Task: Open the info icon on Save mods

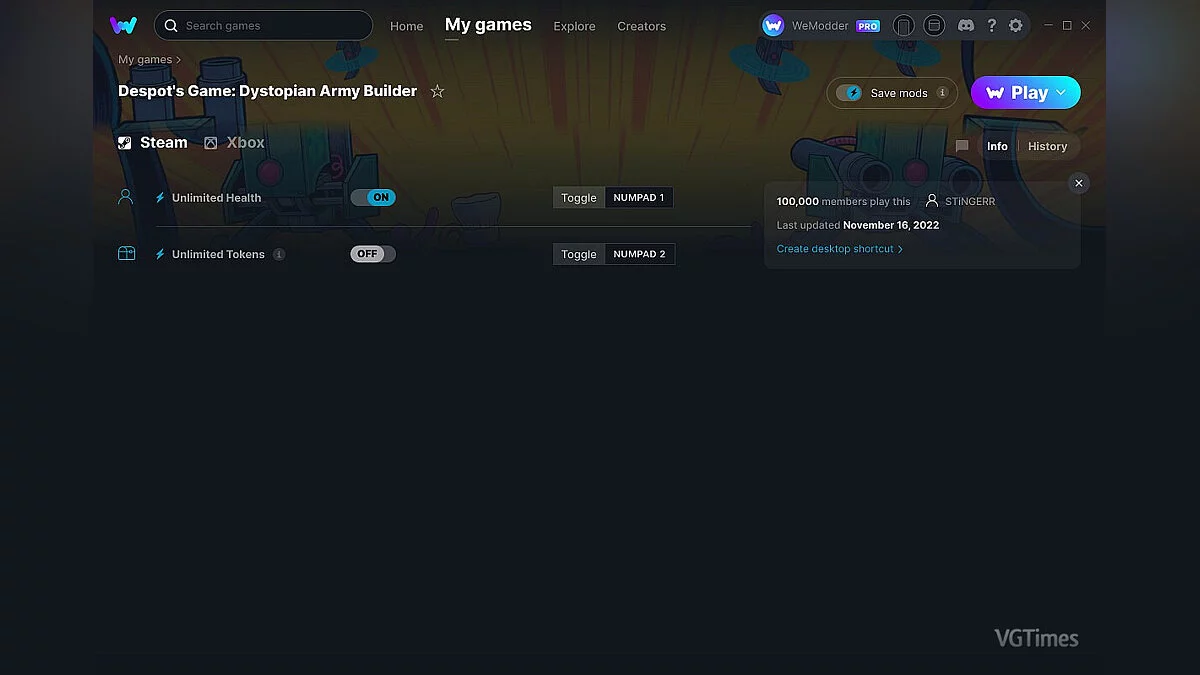Action: [942, 93]
